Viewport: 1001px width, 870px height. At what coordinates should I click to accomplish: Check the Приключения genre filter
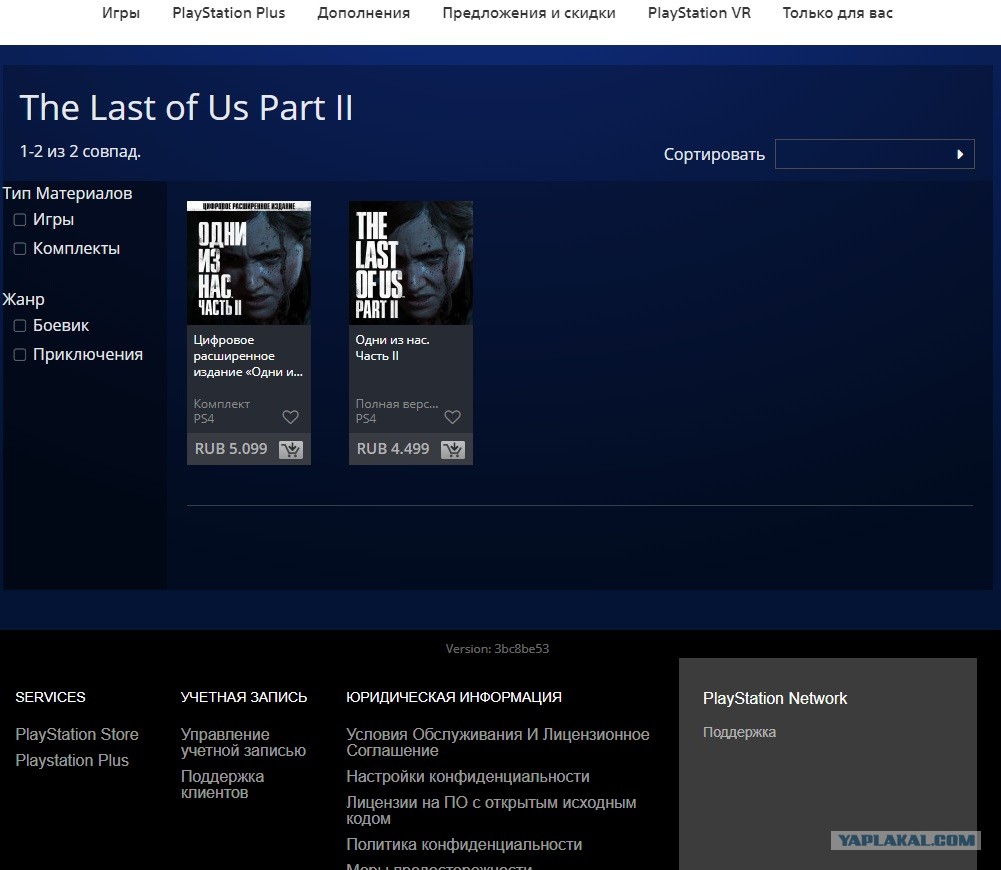click(x=20, y=354)
